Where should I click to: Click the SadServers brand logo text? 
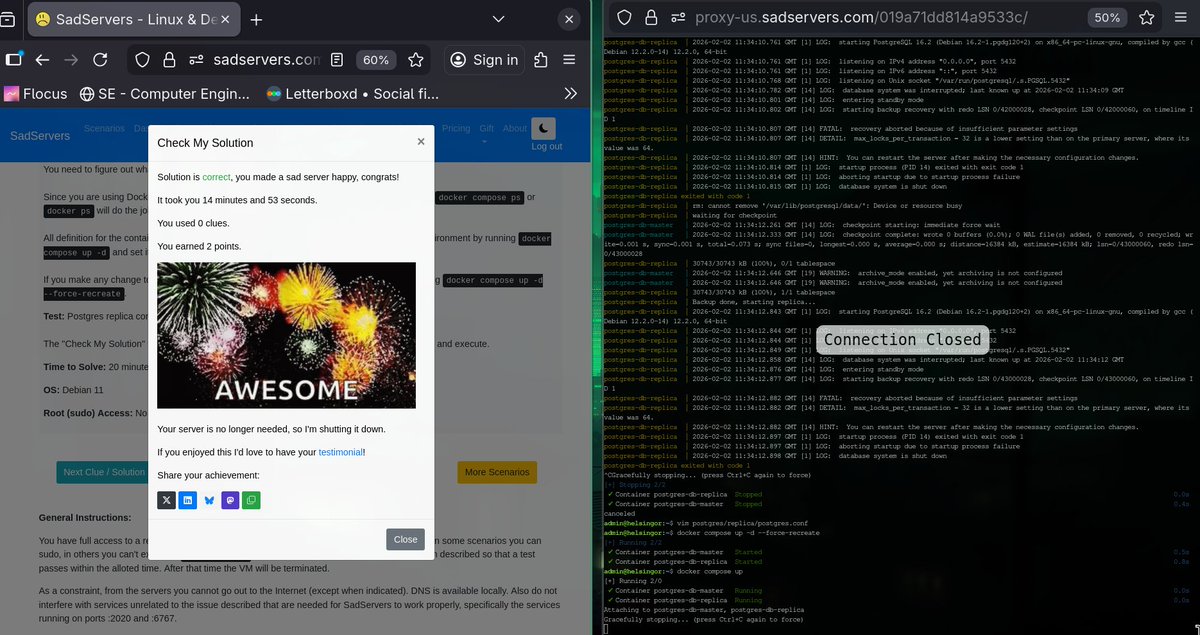click(x=40, y=135)
